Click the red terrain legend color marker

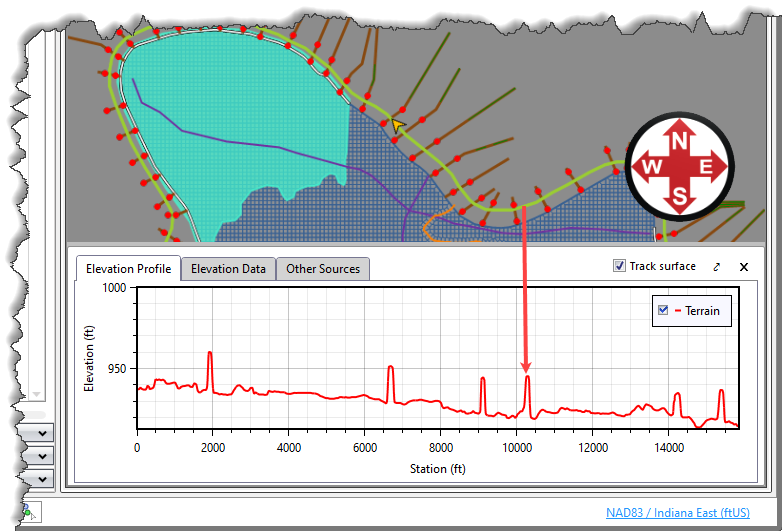(678, 311)
